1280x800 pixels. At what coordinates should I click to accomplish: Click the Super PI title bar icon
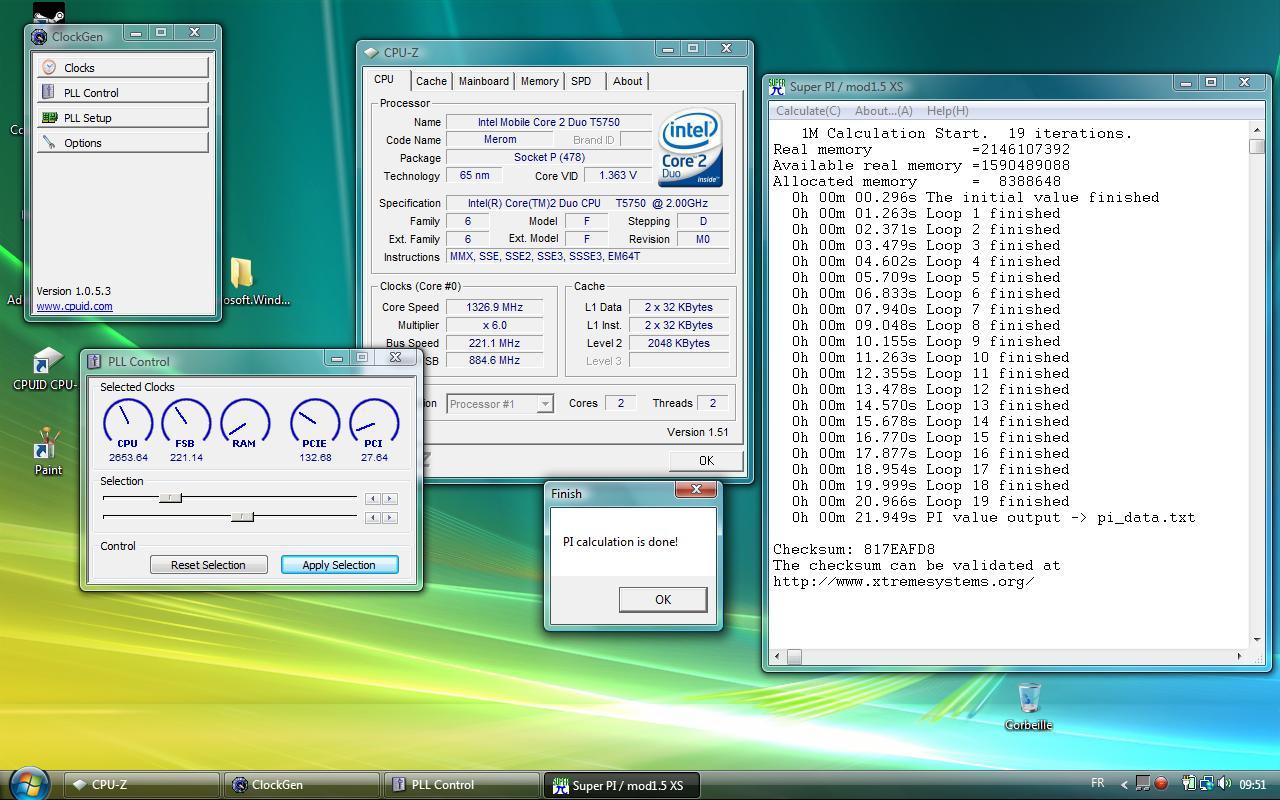click(x=777, y=87)
